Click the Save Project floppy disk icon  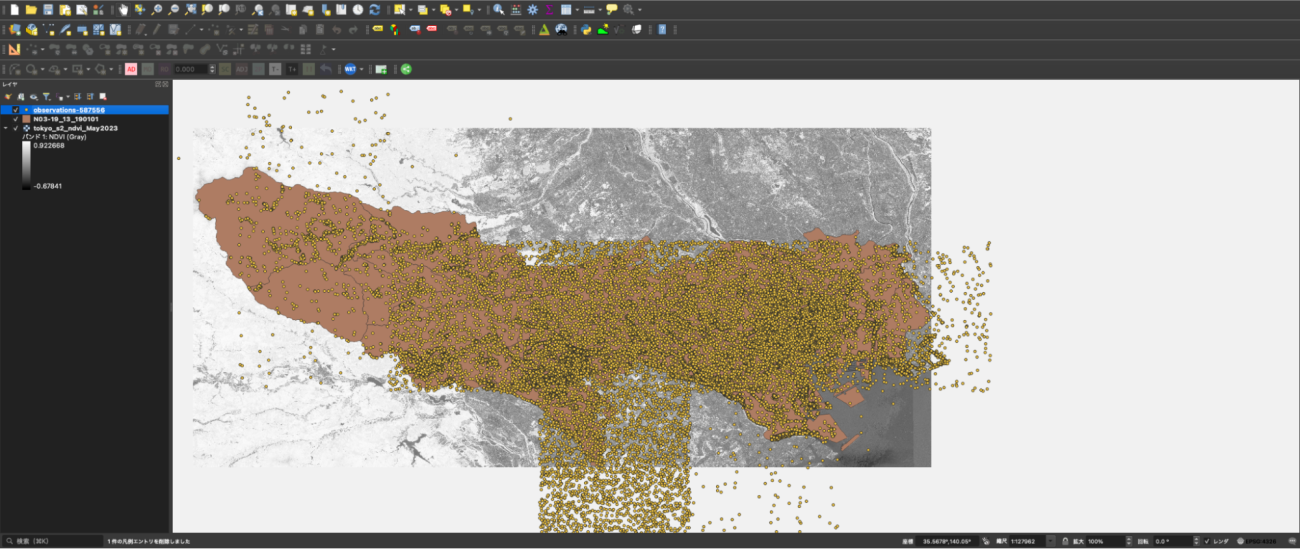(48, 9)
